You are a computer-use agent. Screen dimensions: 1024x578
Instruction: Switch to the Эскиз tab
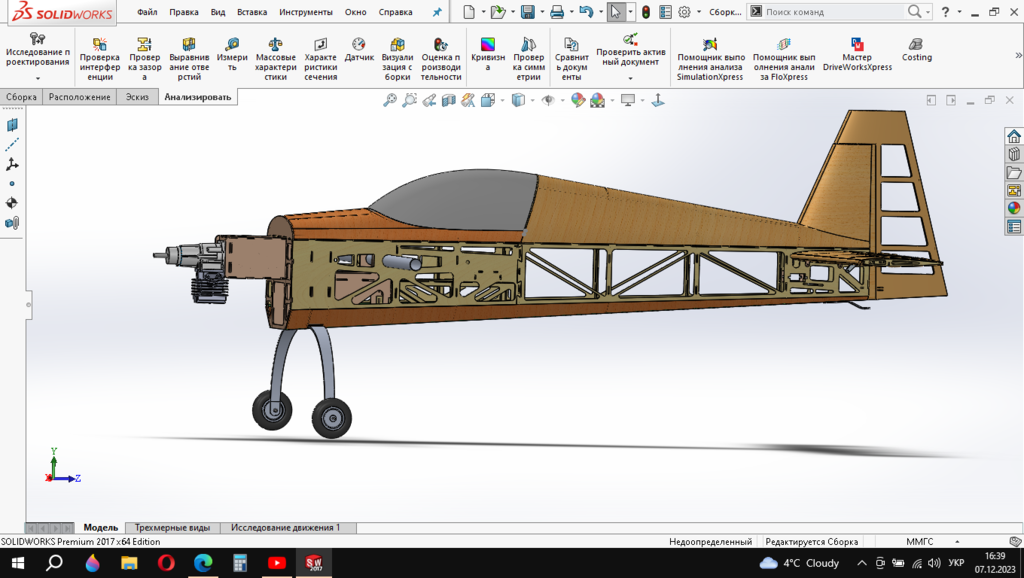click(135, 97)
